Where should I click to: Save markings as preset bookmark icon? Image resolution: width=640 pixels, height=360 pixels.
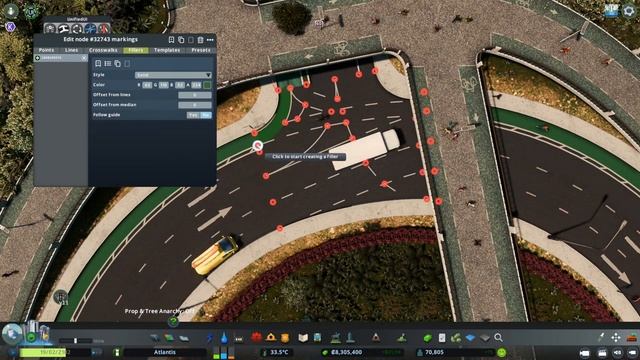point(171,40)
